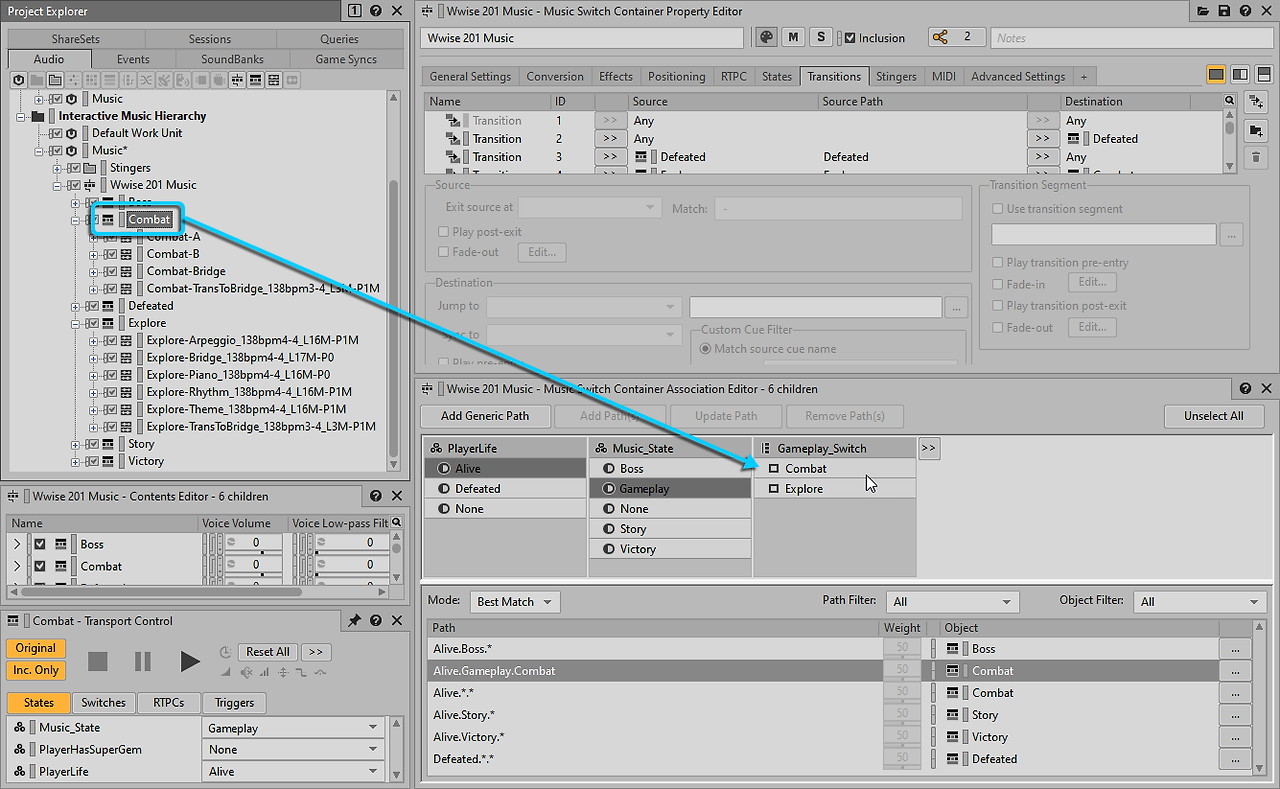Click the Pause button in Transport Control

[x=143, y=661]
